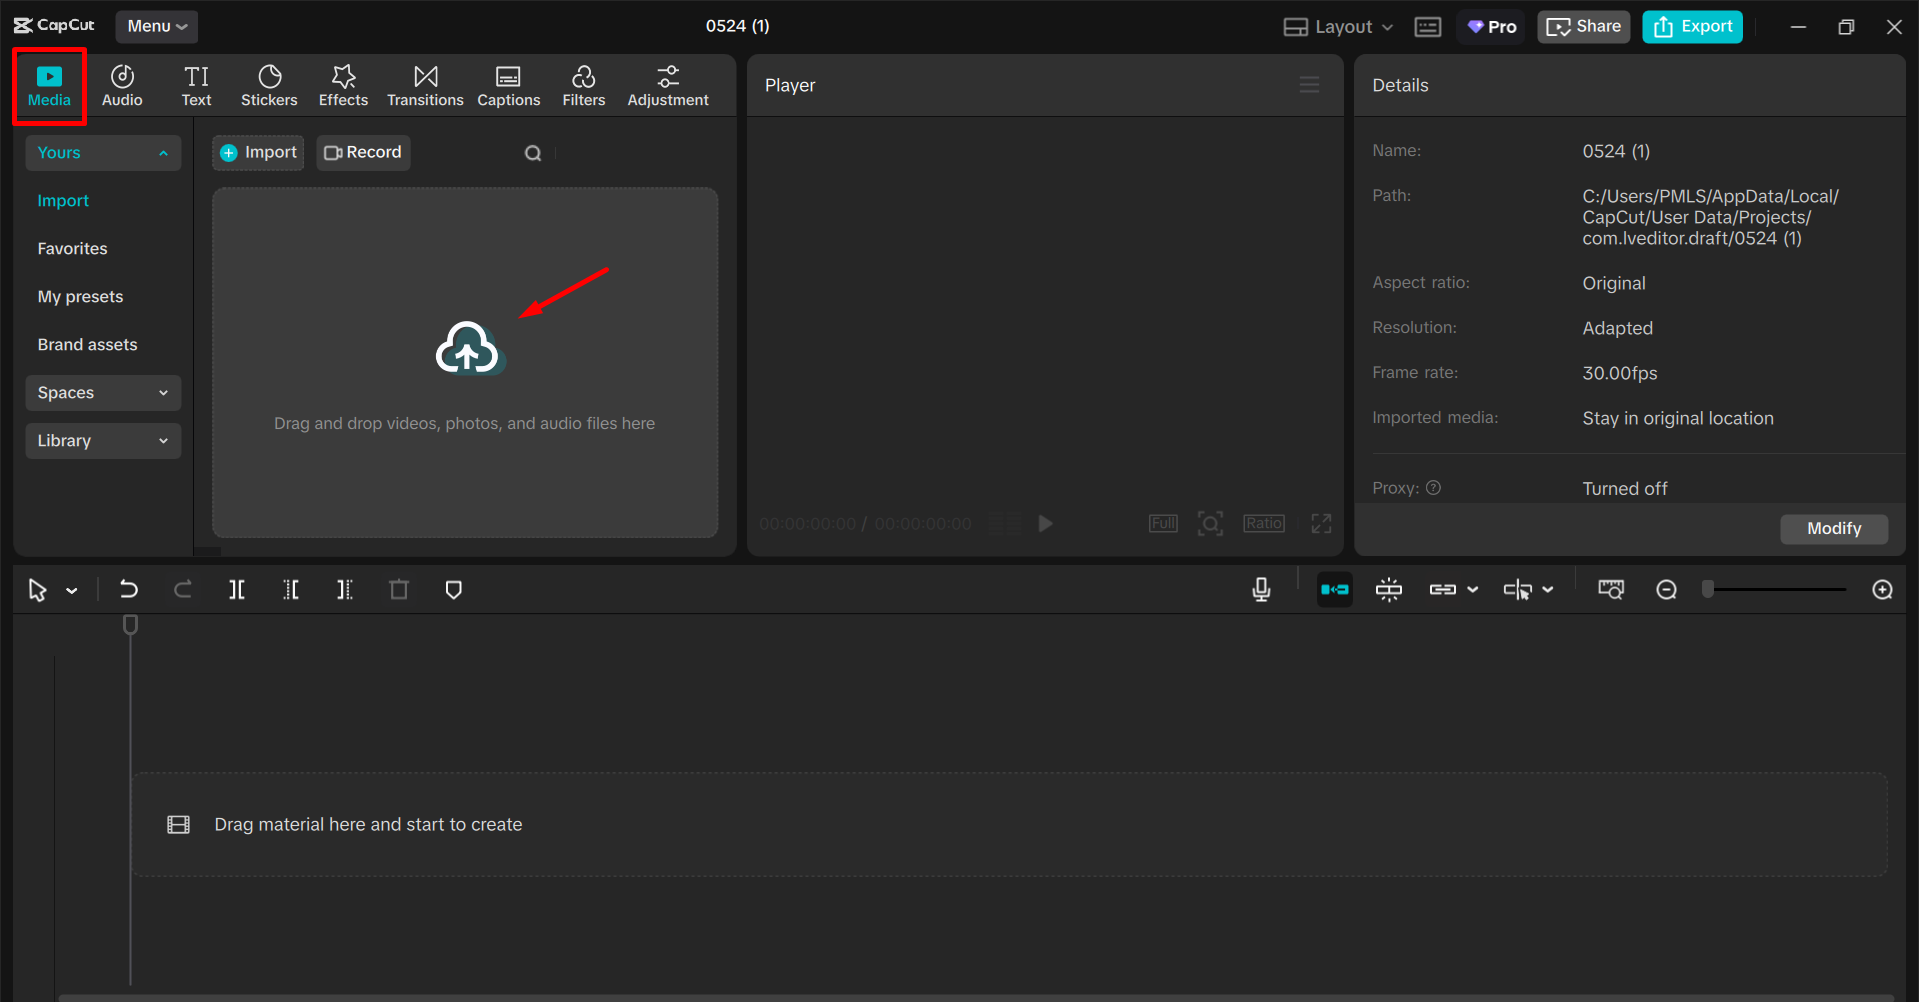
Task: Open the Filters panel
Action: (583, 85)
